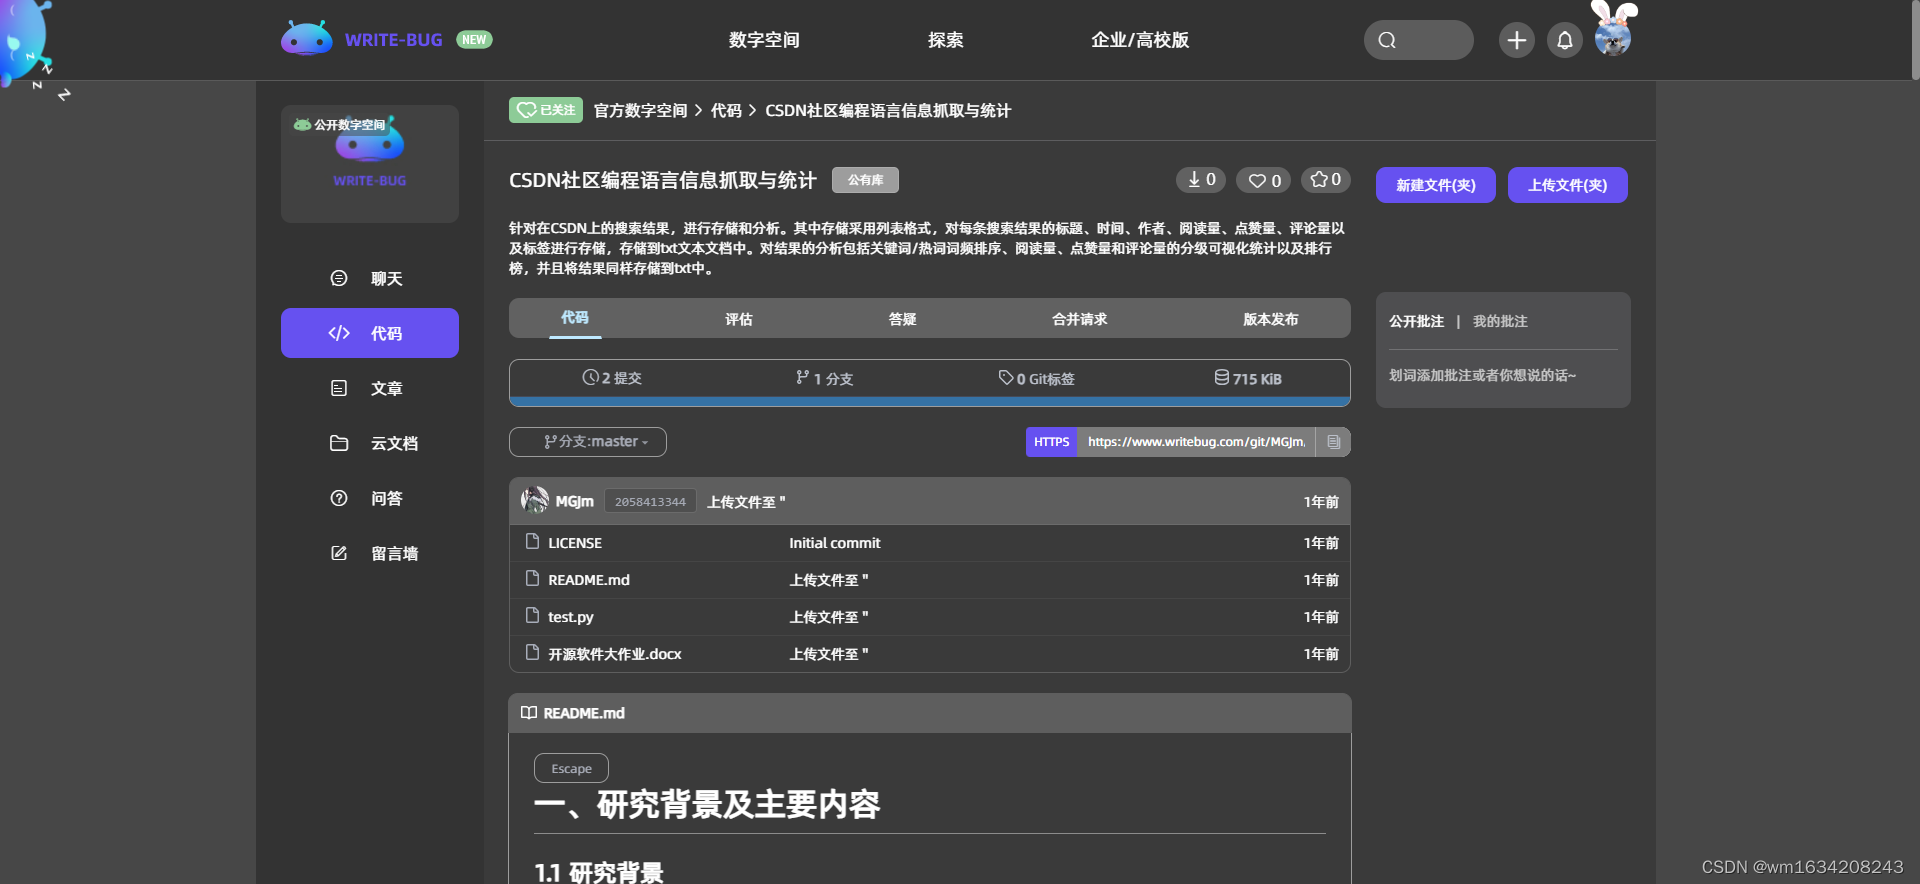Open latest commit message 上传文件至 in MGJm row
Screen dimensions: 1920x884
[746, 502]
